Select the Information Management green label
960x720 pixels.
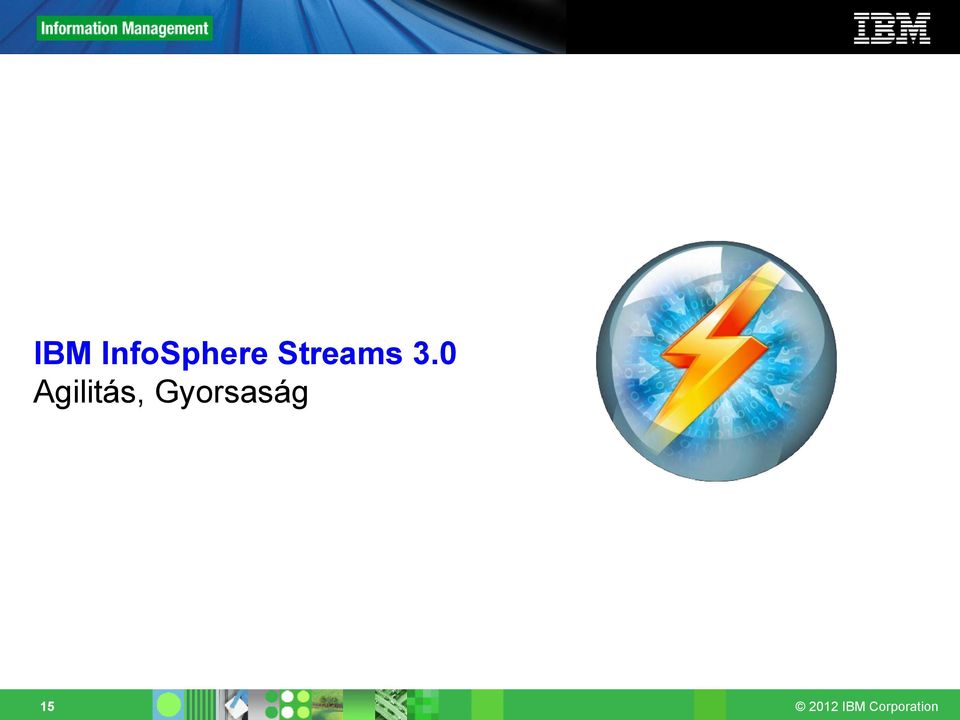(x=124, y=28)
